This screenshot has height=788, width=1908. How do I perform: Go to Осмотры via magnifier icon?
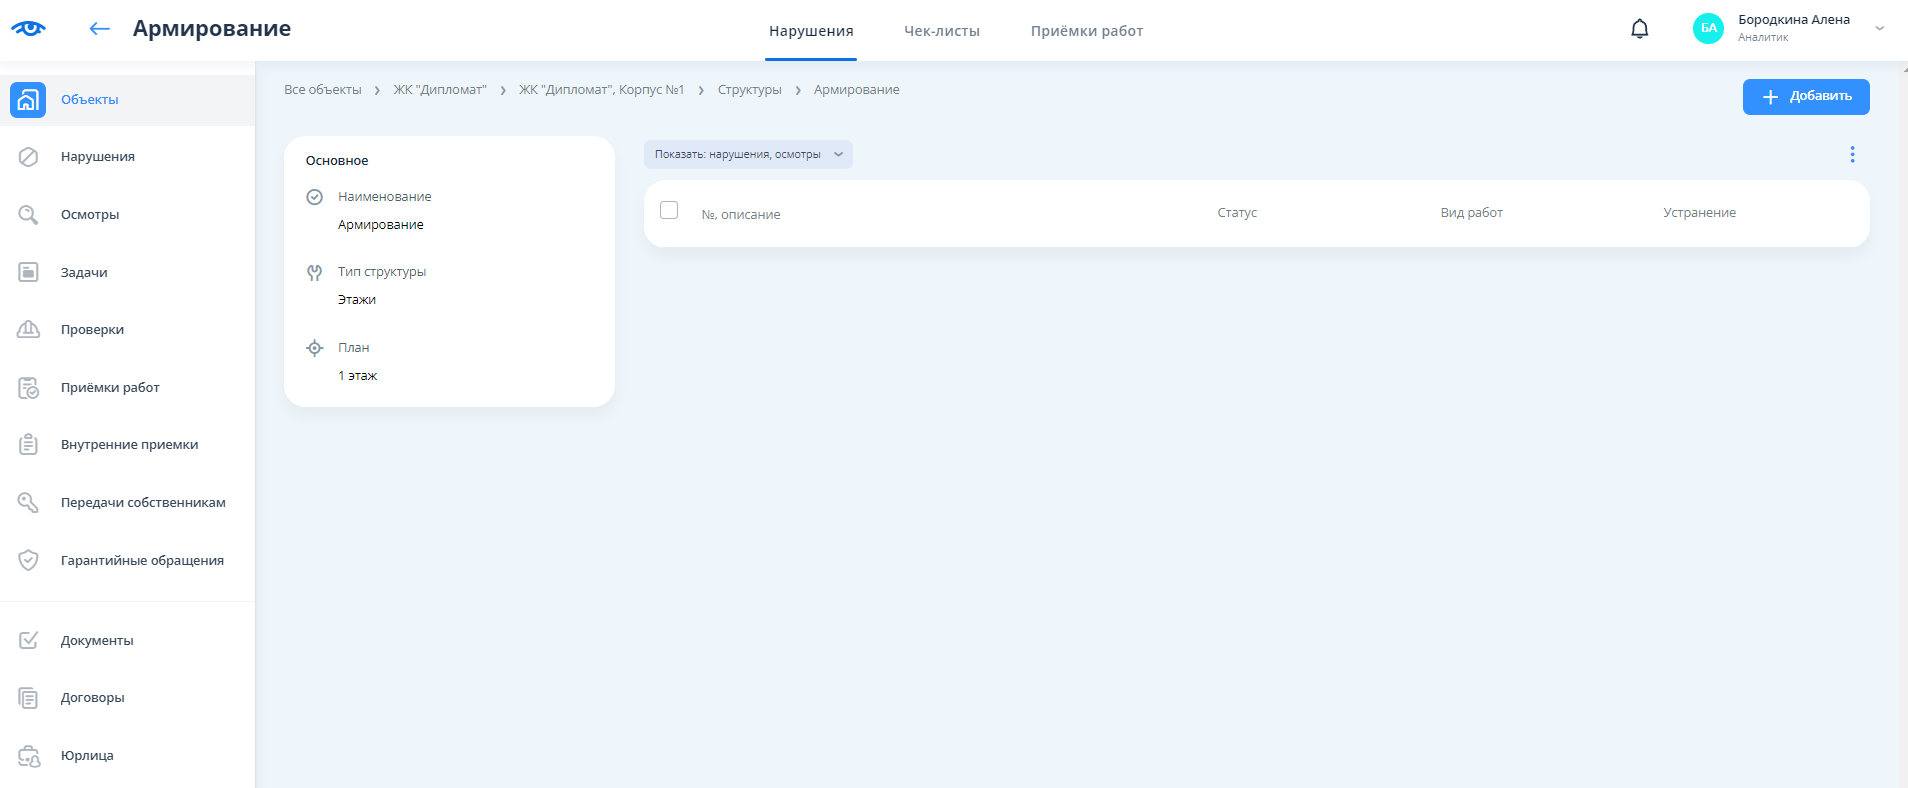point(28,215)
